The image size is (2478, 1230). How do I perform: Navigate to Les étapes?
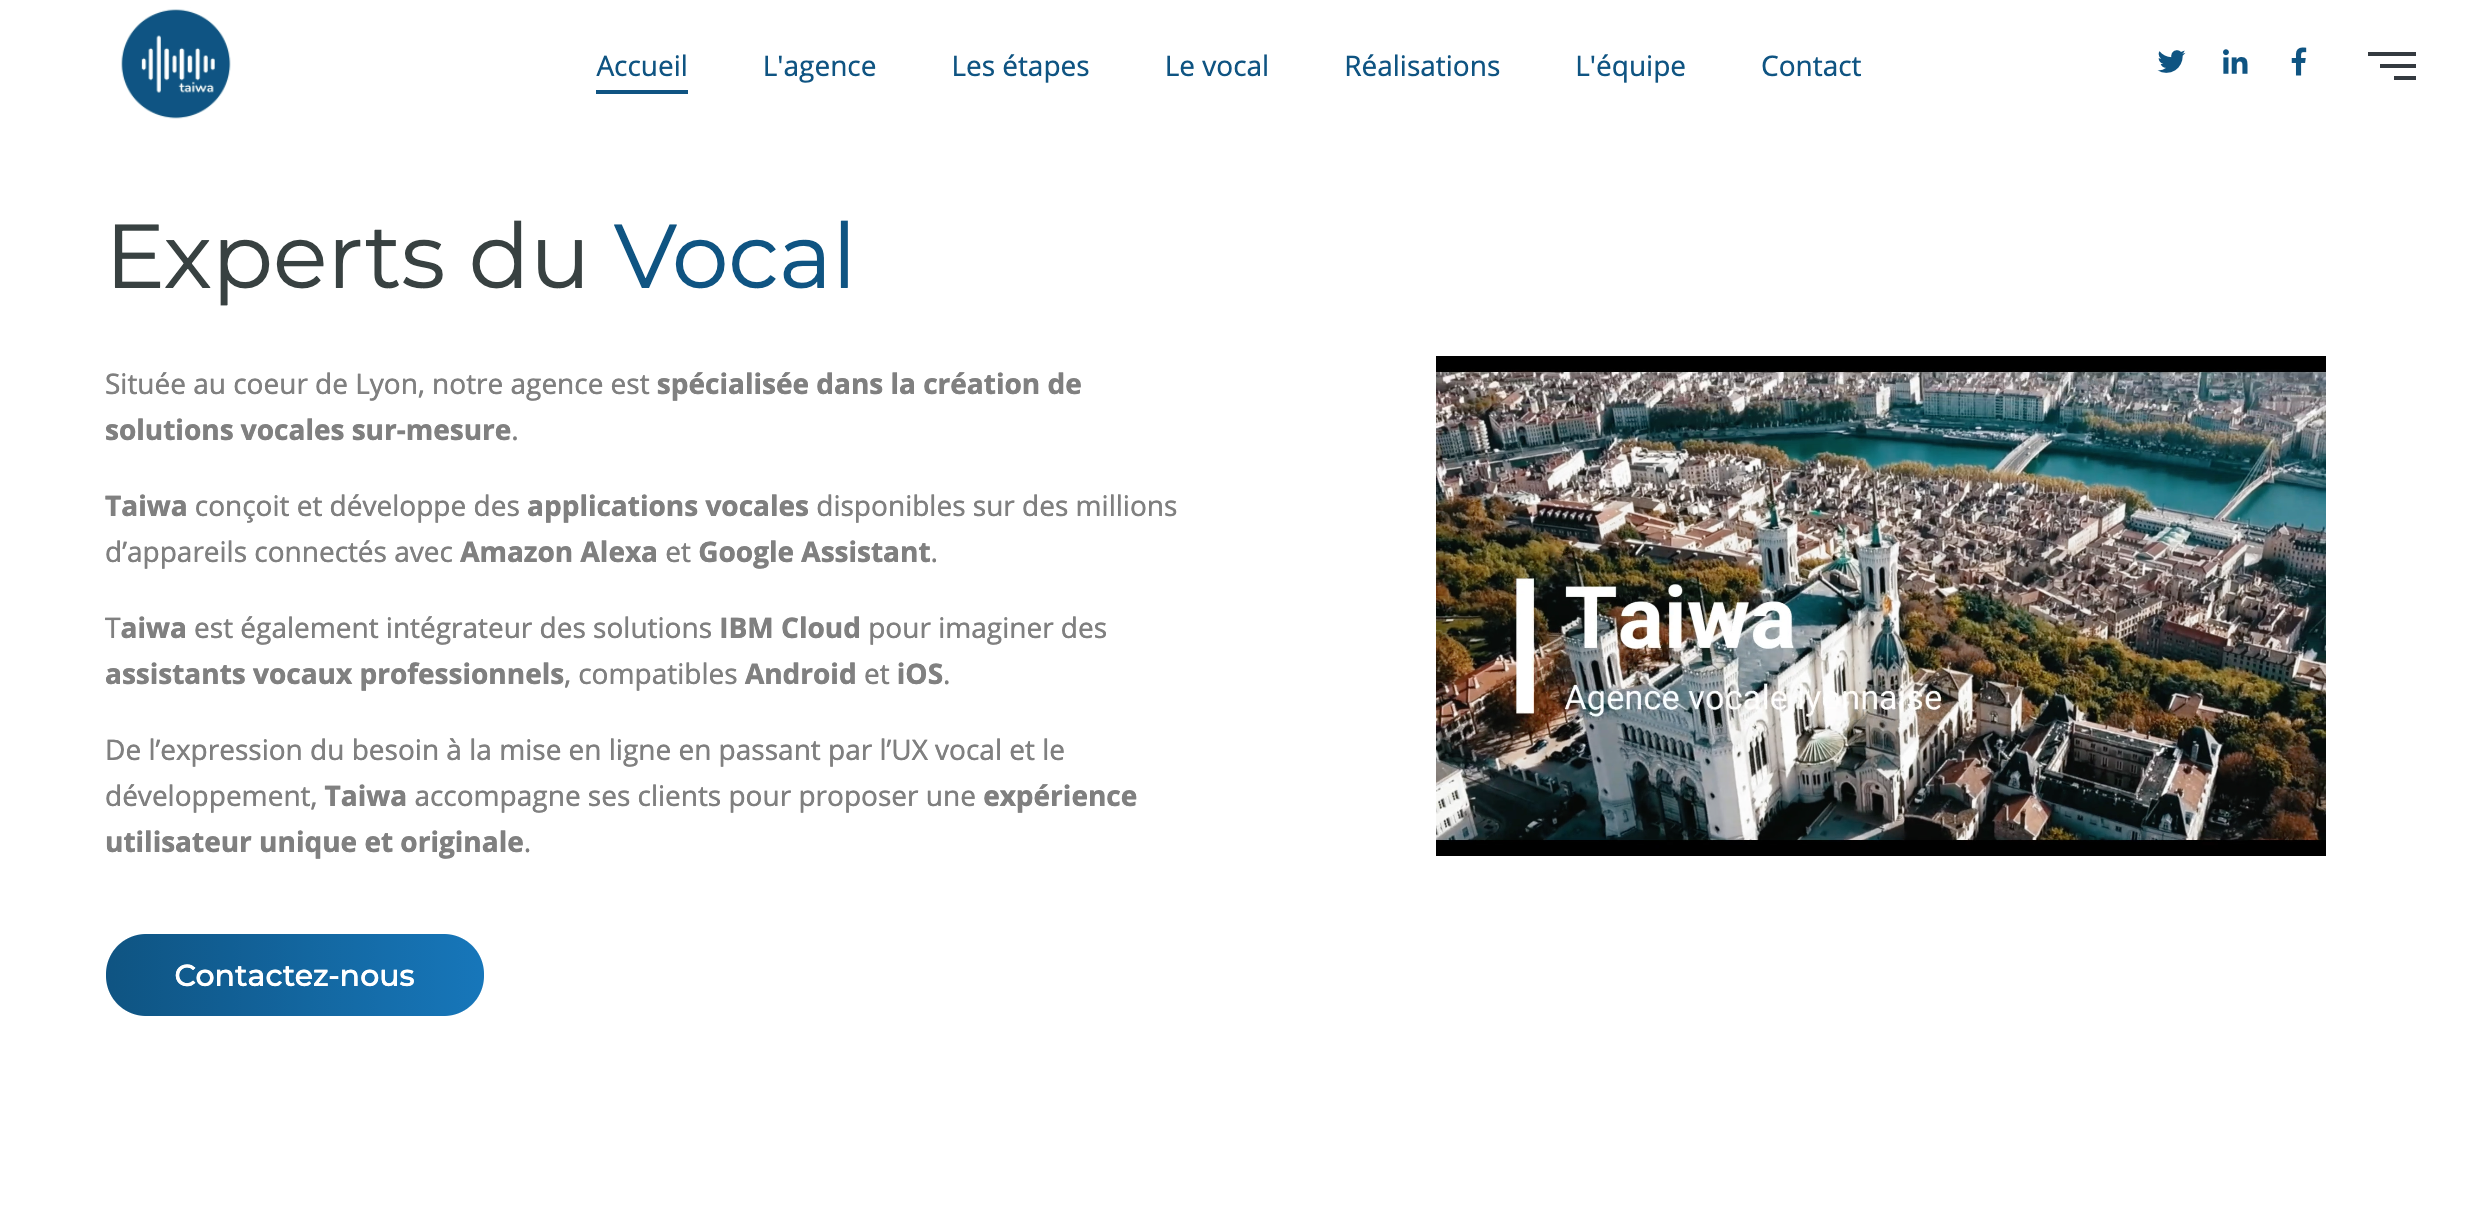(x=1020, y=66)
